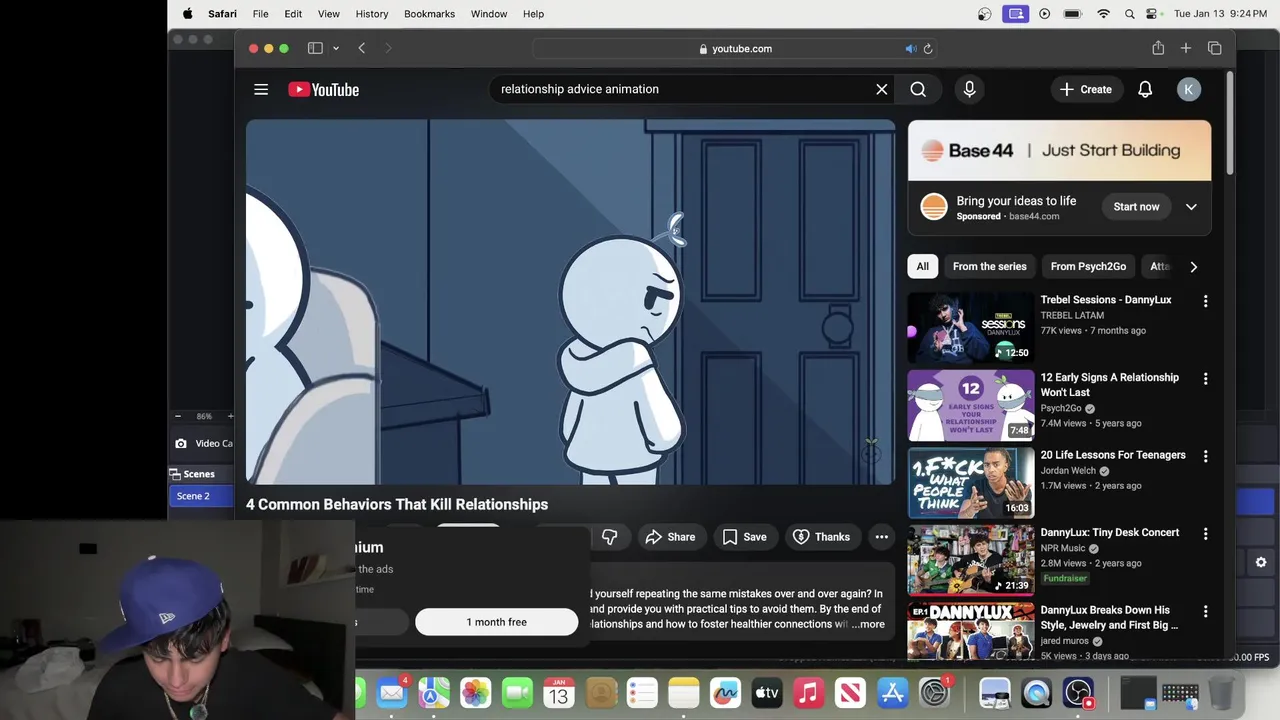Viewport: 1280px width, 720px height.
Task: Click the video player frame
Action: 571,302
